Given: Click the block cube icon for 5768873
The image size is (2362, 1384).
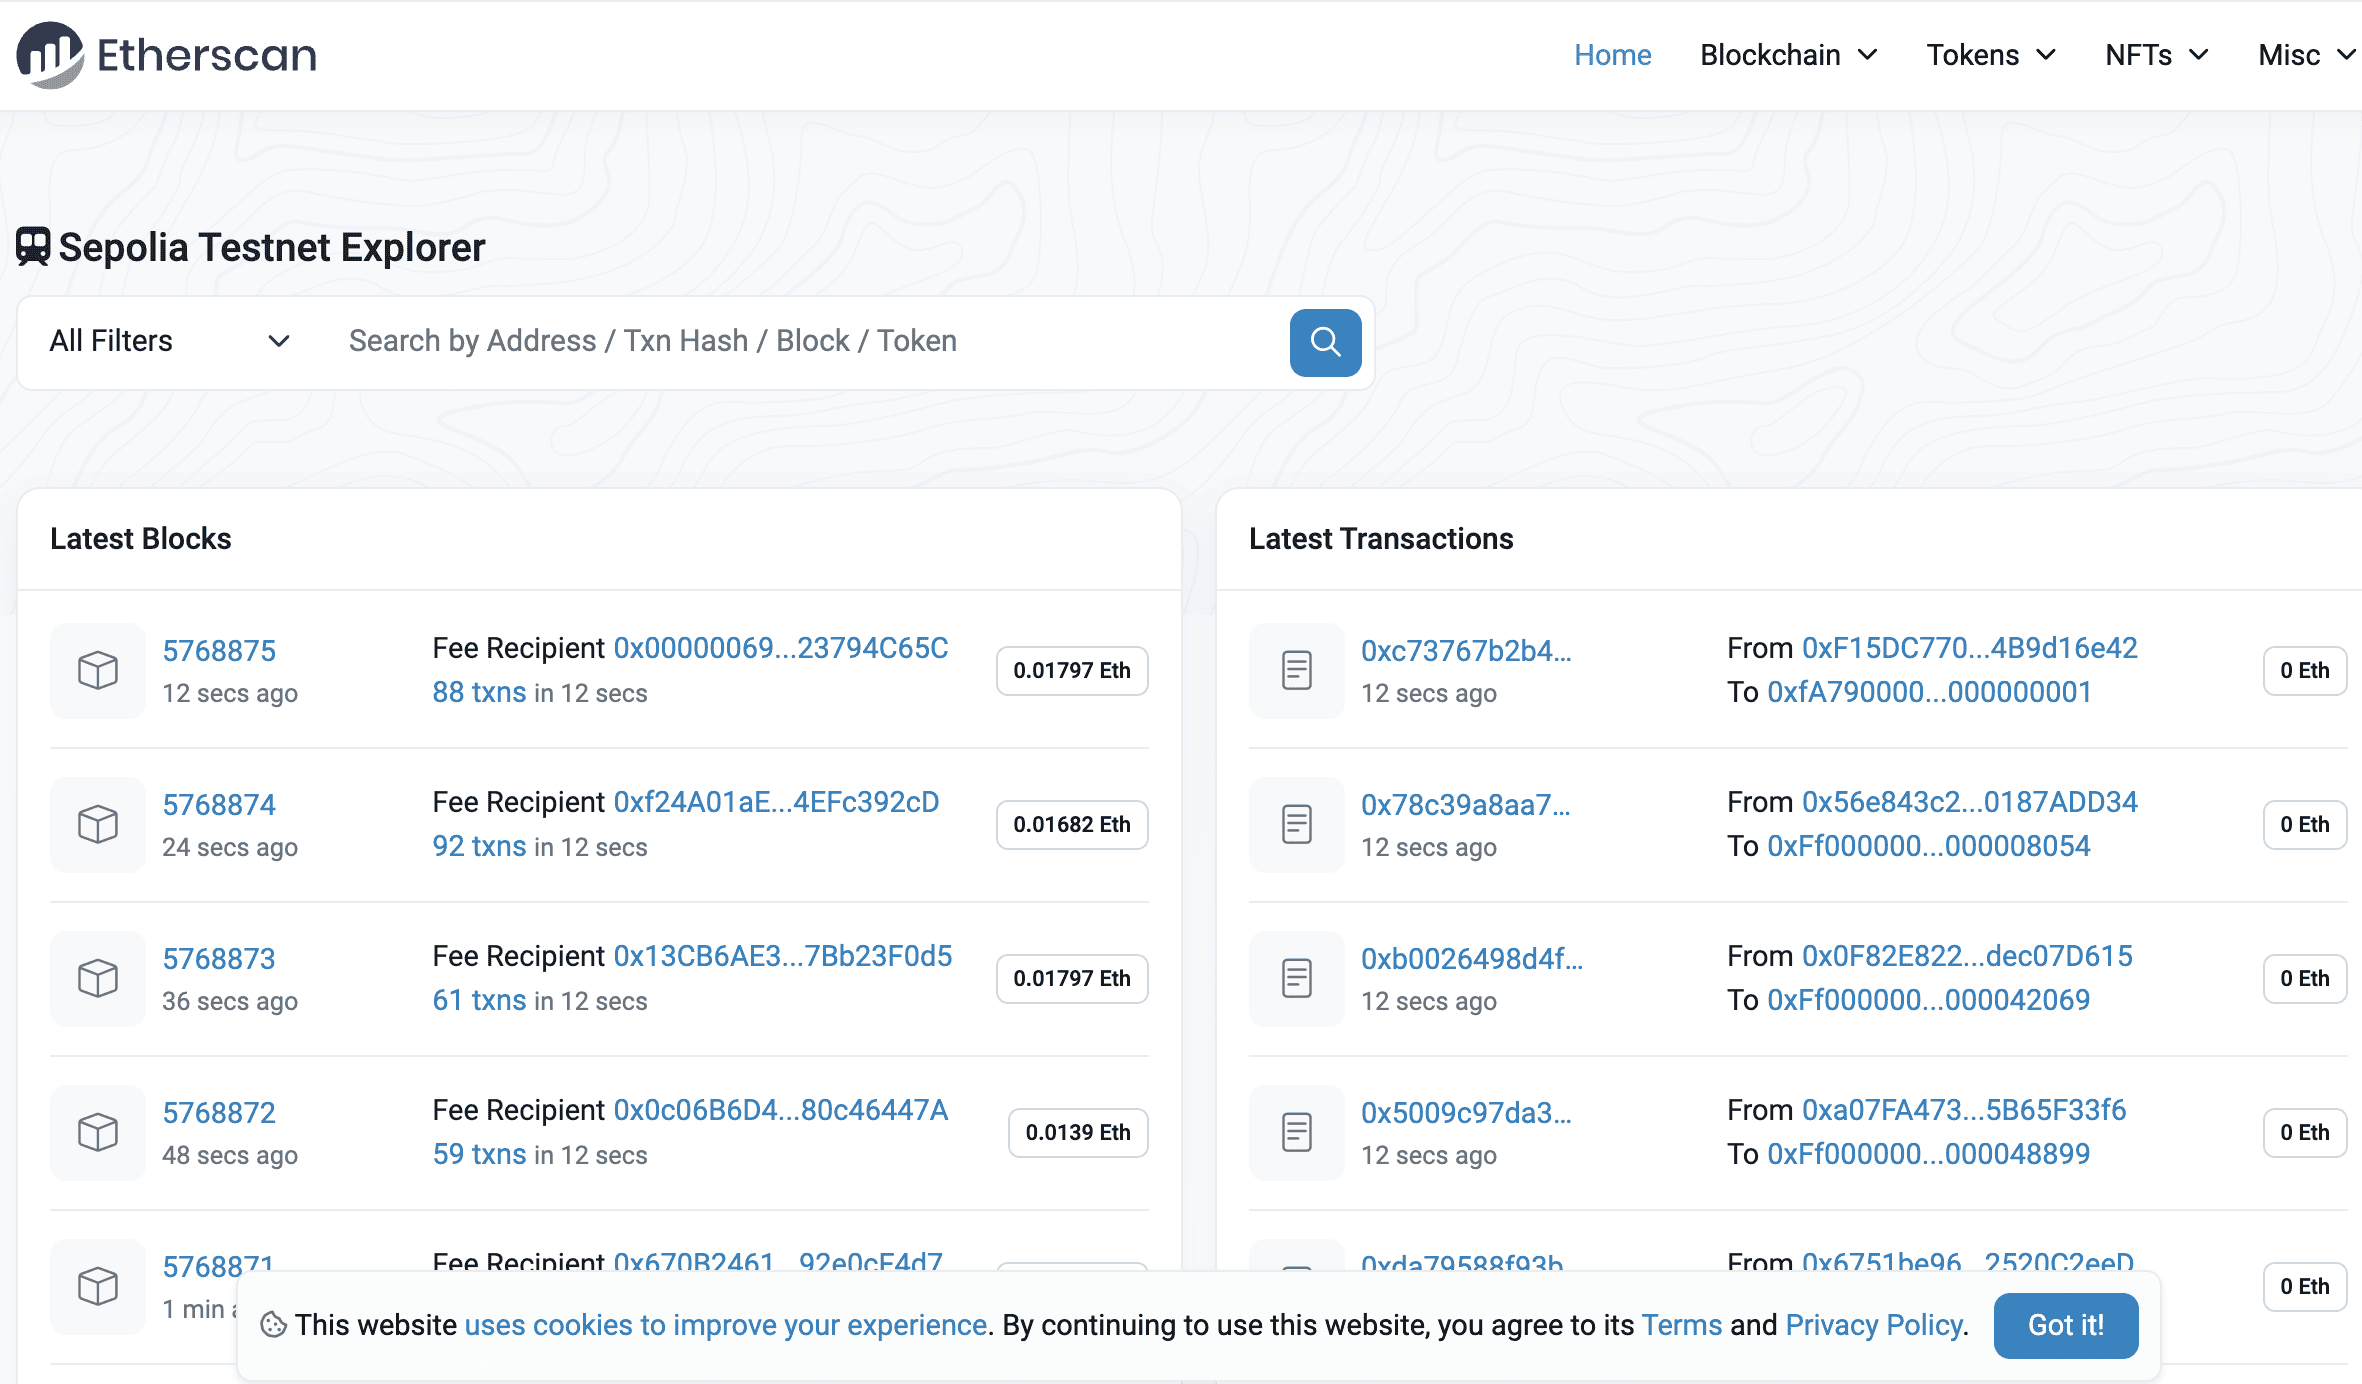Looking at the screenshot, I should (98, 978).
